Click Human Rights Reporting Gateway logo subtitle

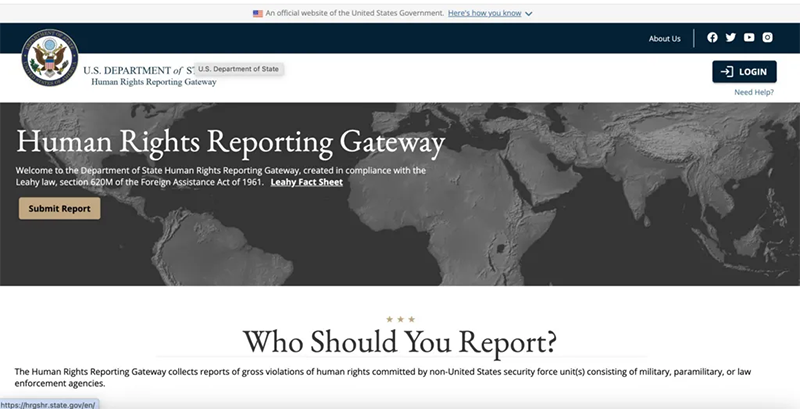tap(153, 82)
